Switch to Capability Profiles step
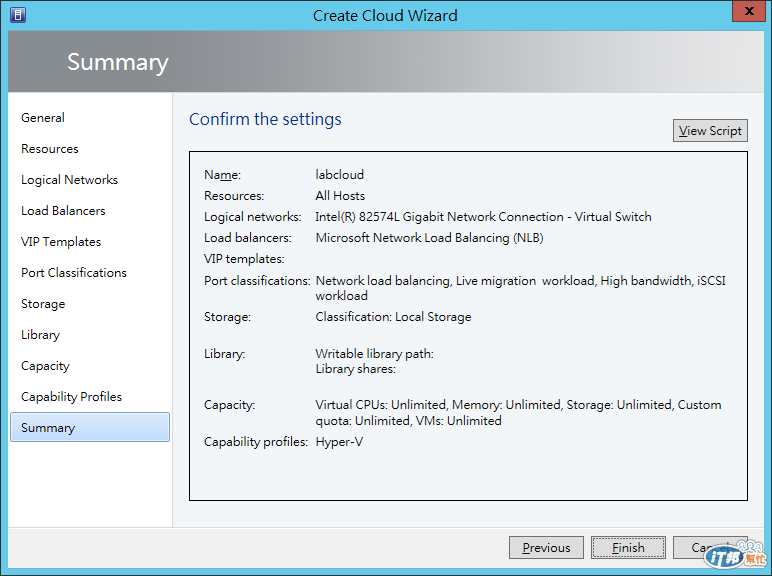772x576 pixels. 72,397
